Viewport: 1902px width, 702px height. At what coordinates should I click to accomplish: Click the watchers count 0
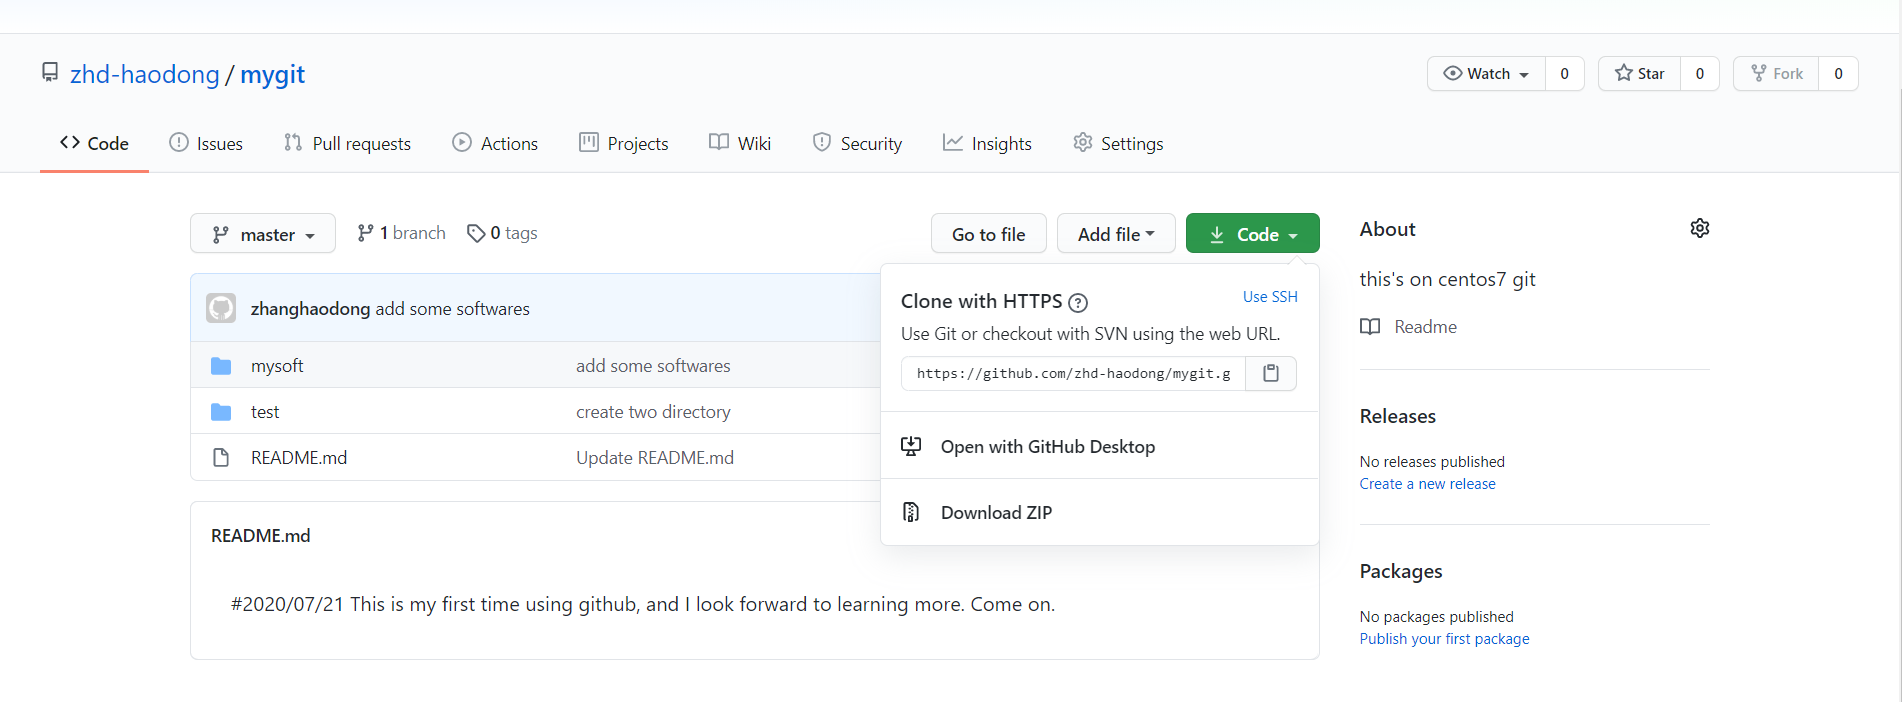(x=1565, y=74)
